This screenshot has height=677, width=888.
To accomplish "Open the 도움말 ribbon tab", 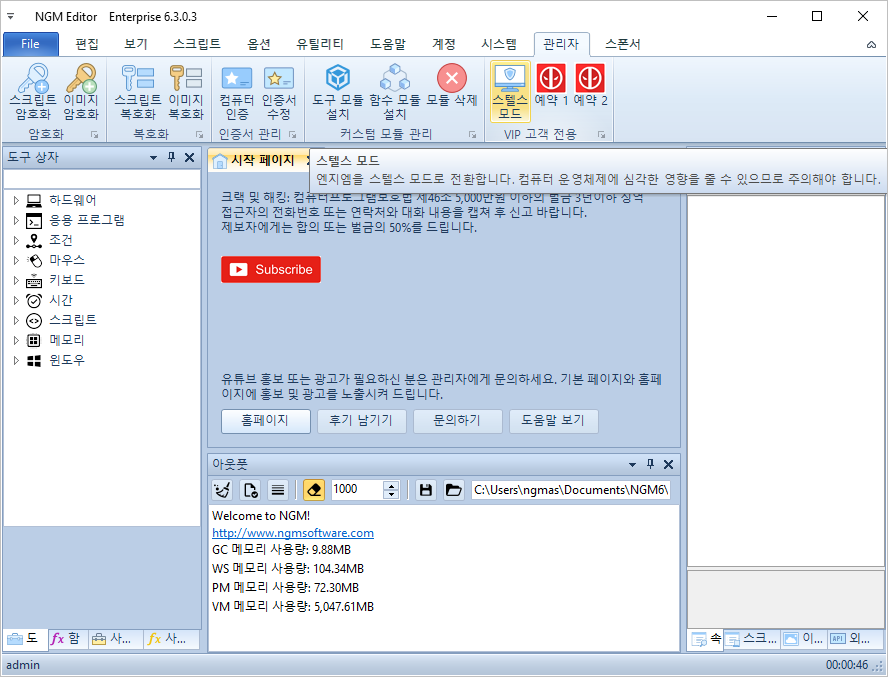I will click(x=388, y=44).
